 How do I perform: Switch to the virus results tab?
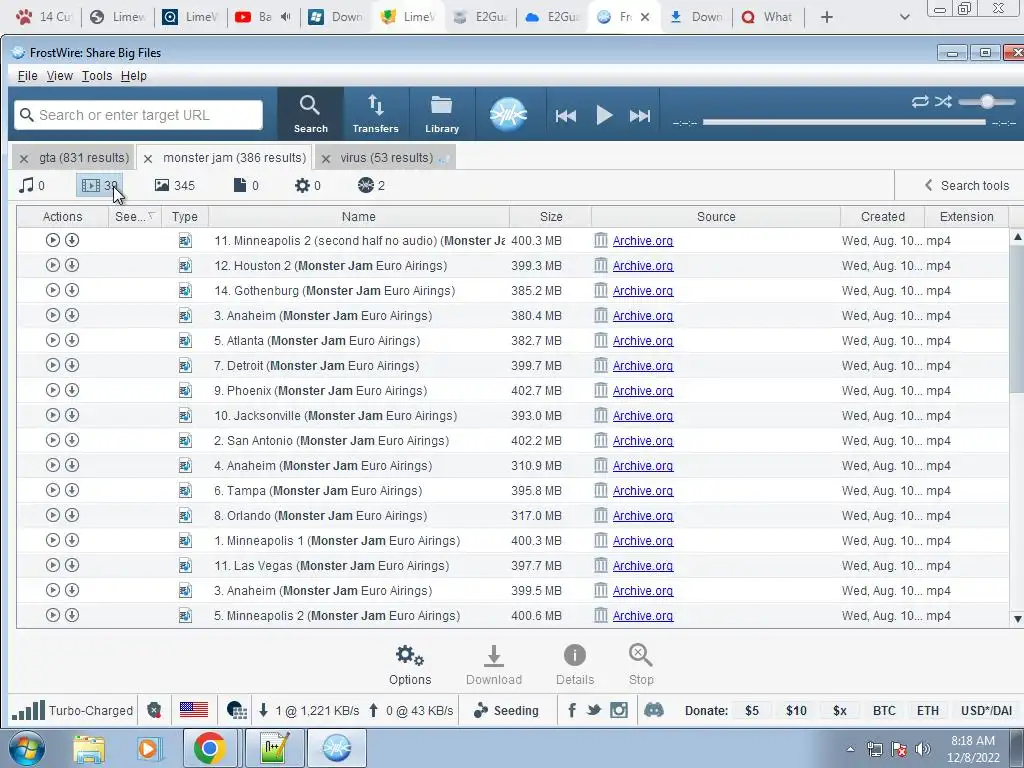pos(386,157)
